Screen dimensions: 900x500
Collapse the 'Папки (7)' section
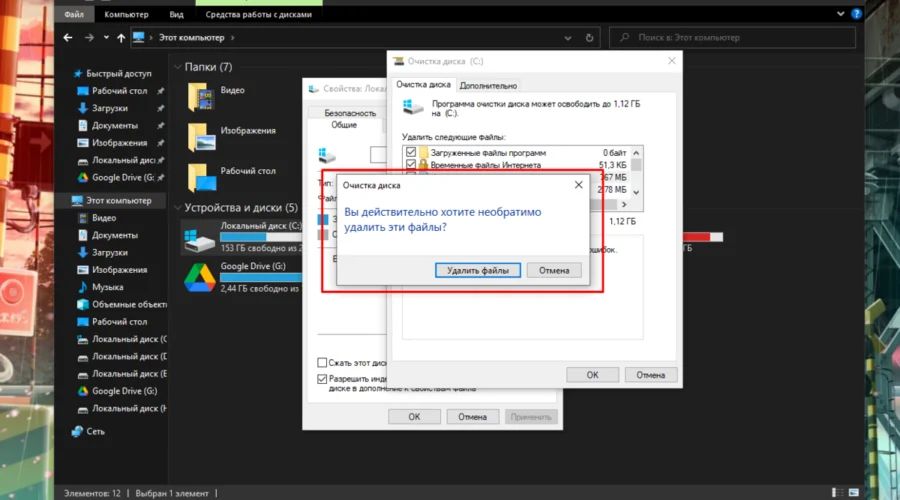pos(176,67)
